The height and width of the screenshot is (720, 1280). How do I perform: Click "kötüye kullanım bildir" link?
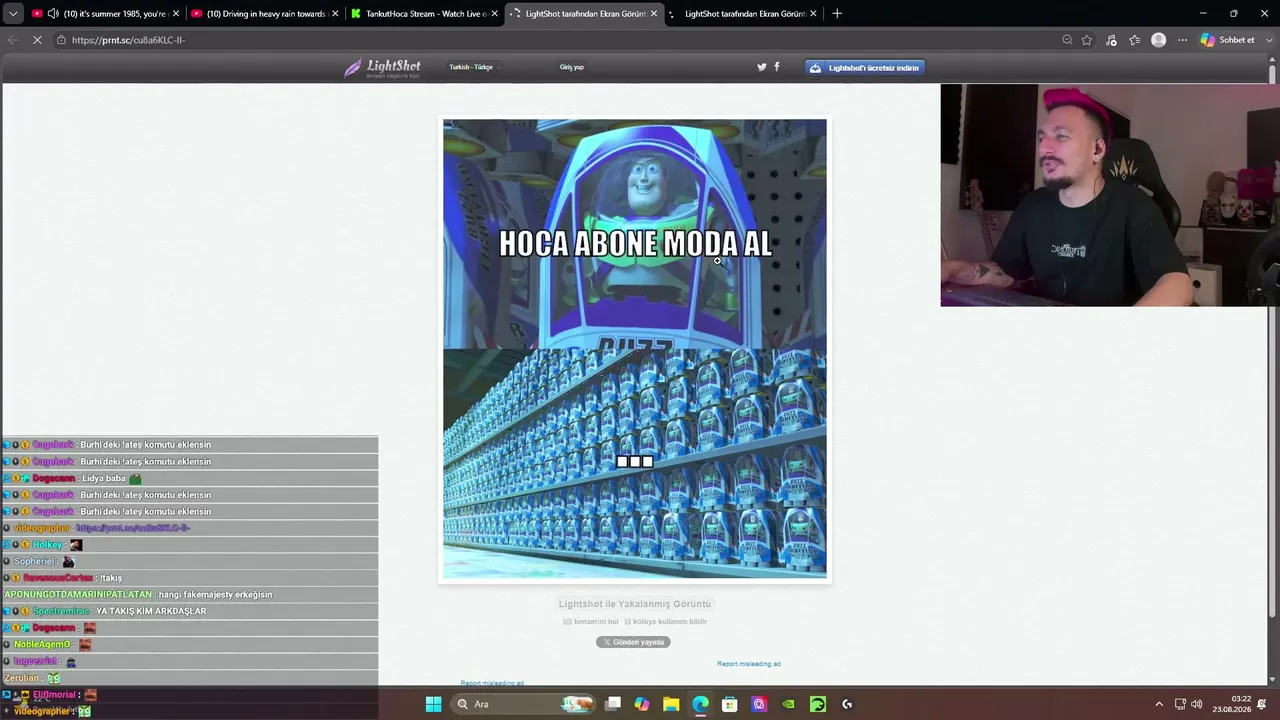(666, 622)
